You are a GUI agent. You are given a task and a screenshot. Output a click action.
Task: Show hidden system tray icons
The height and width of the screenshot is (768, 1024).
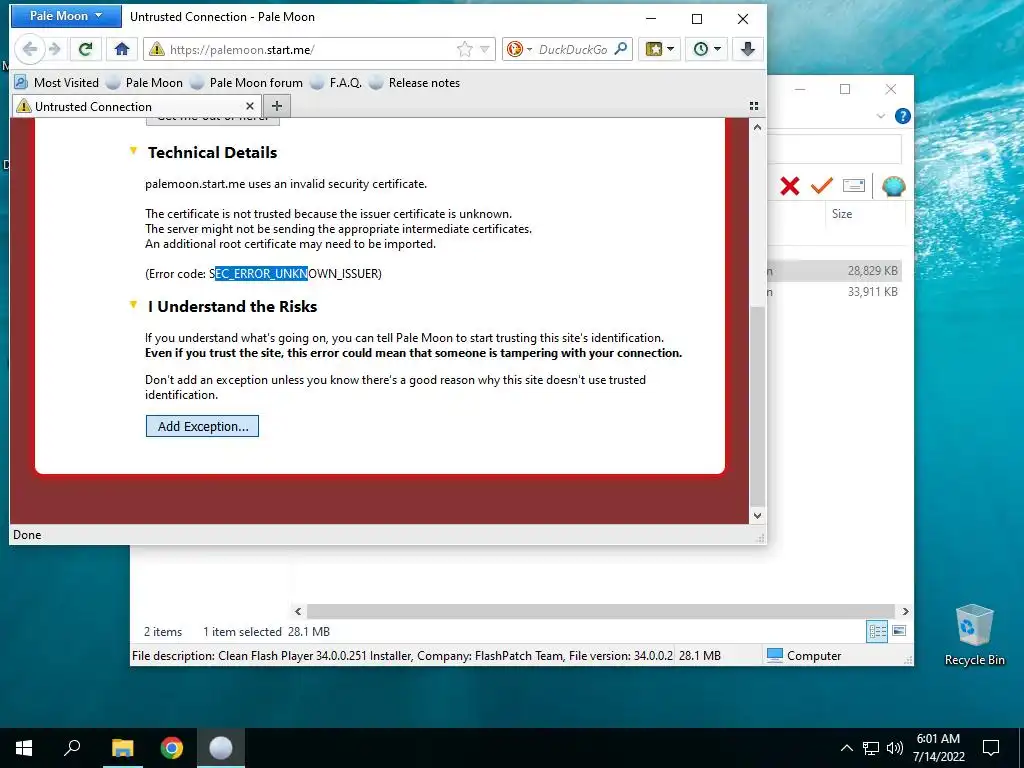846,748
